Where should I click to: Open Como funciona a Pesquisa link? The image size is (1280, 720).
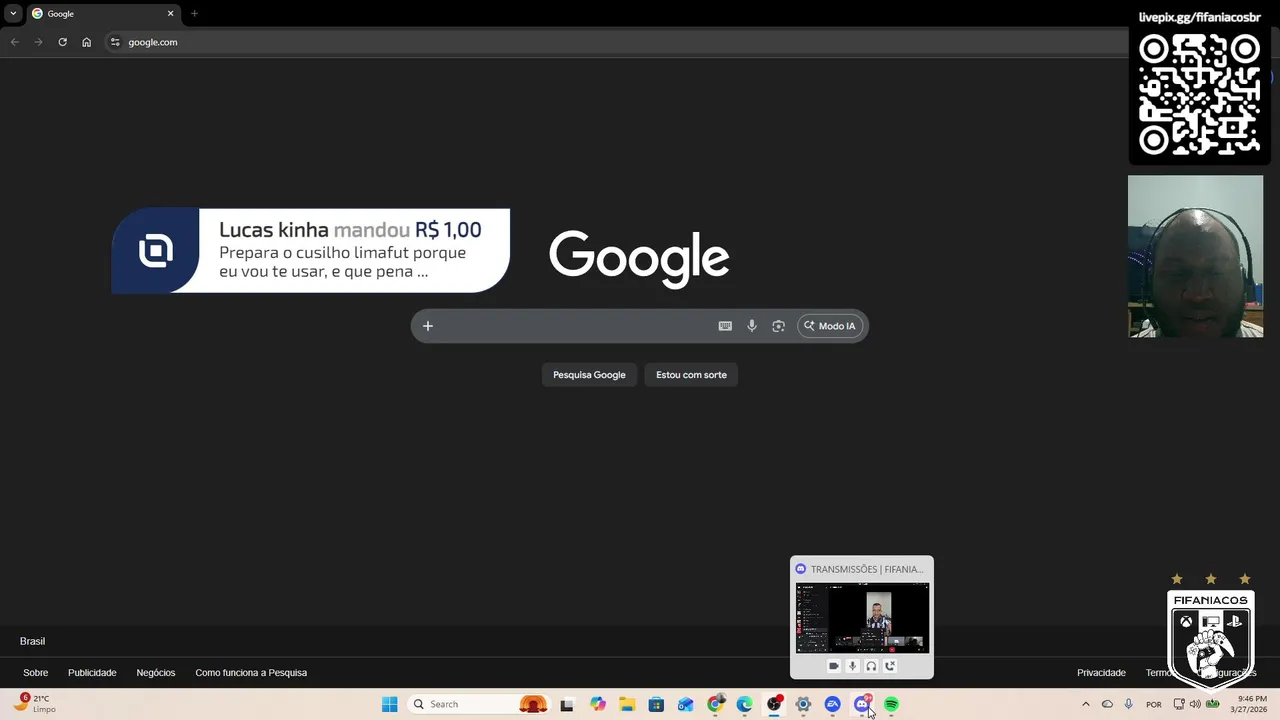tap(251, 673)
